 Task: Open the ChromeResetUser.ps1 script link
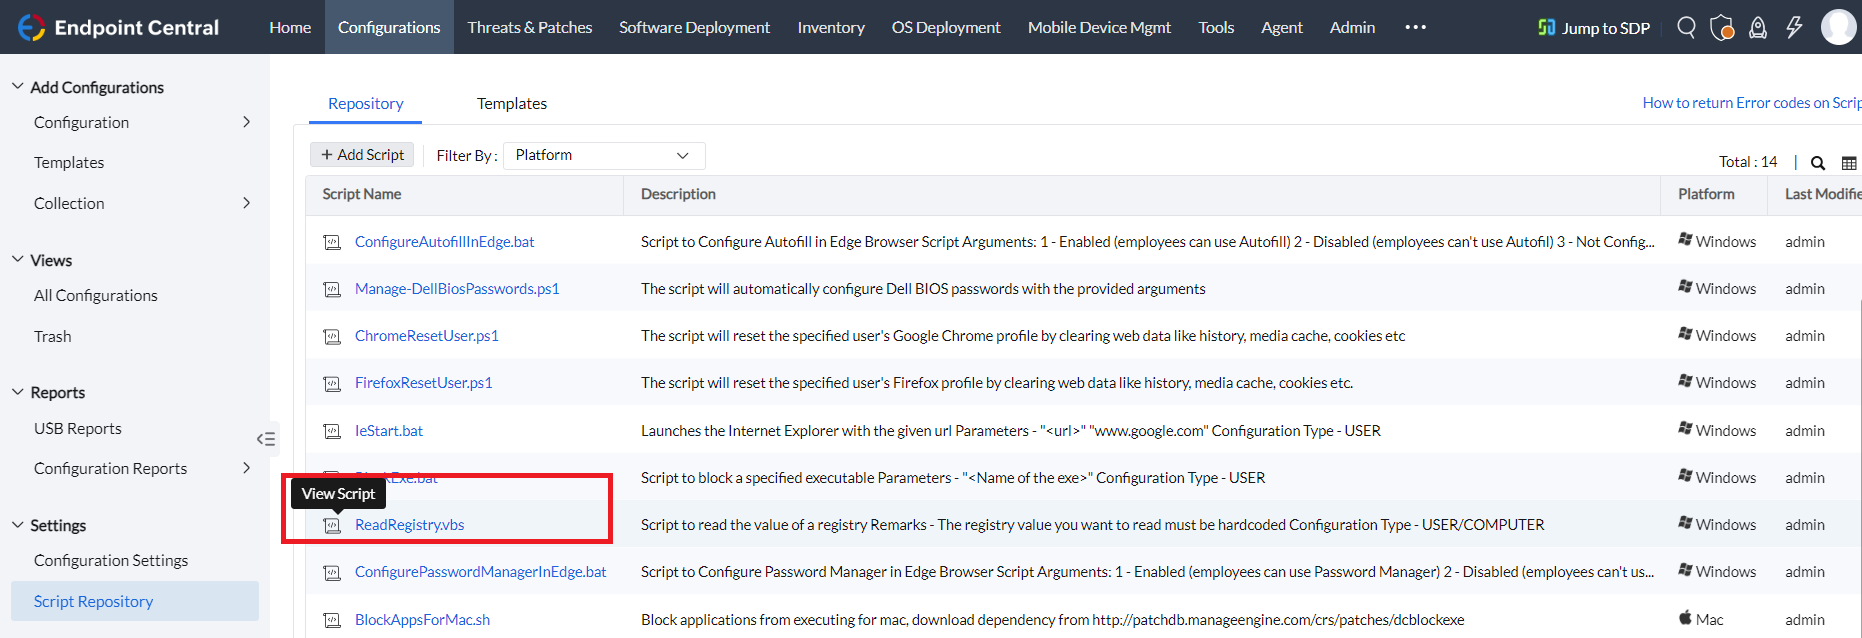coord(426,336)
